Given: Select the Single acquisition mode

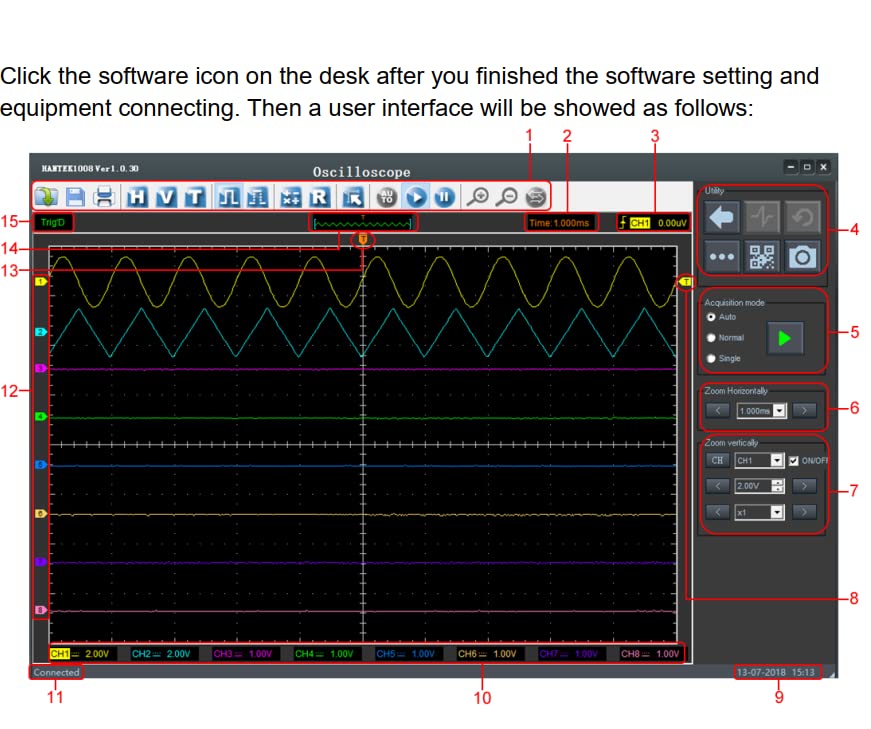Looking at the screenshot, I should pyautogui.click(x=711, y=358).
